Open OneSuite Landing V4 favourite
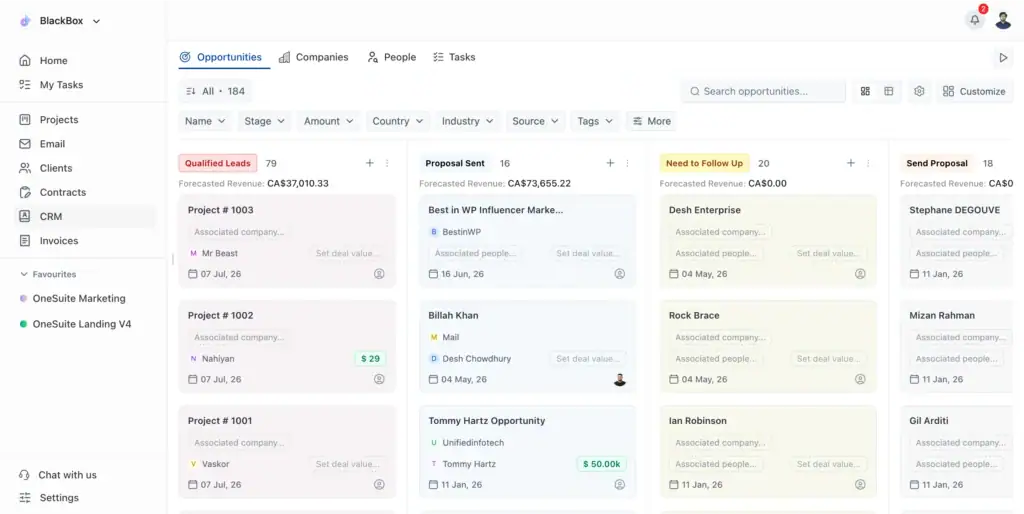 75,324
